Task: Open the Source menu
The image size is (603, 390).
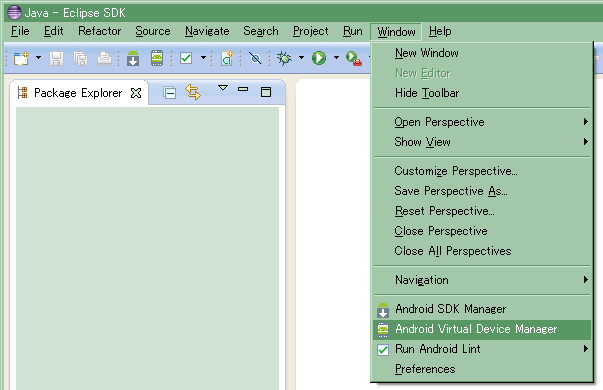Action: tap(153, 31)
